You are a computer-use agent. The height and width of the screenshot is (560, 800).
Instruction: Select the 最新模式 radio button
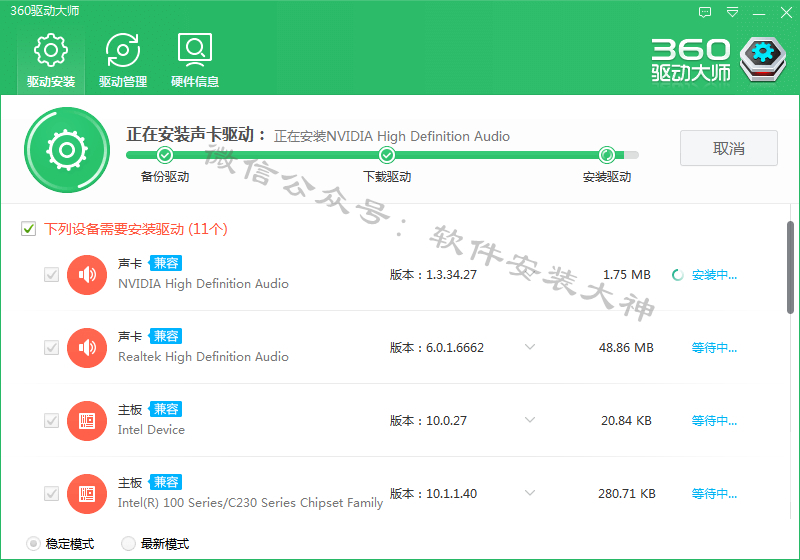(x=128, y=544)
